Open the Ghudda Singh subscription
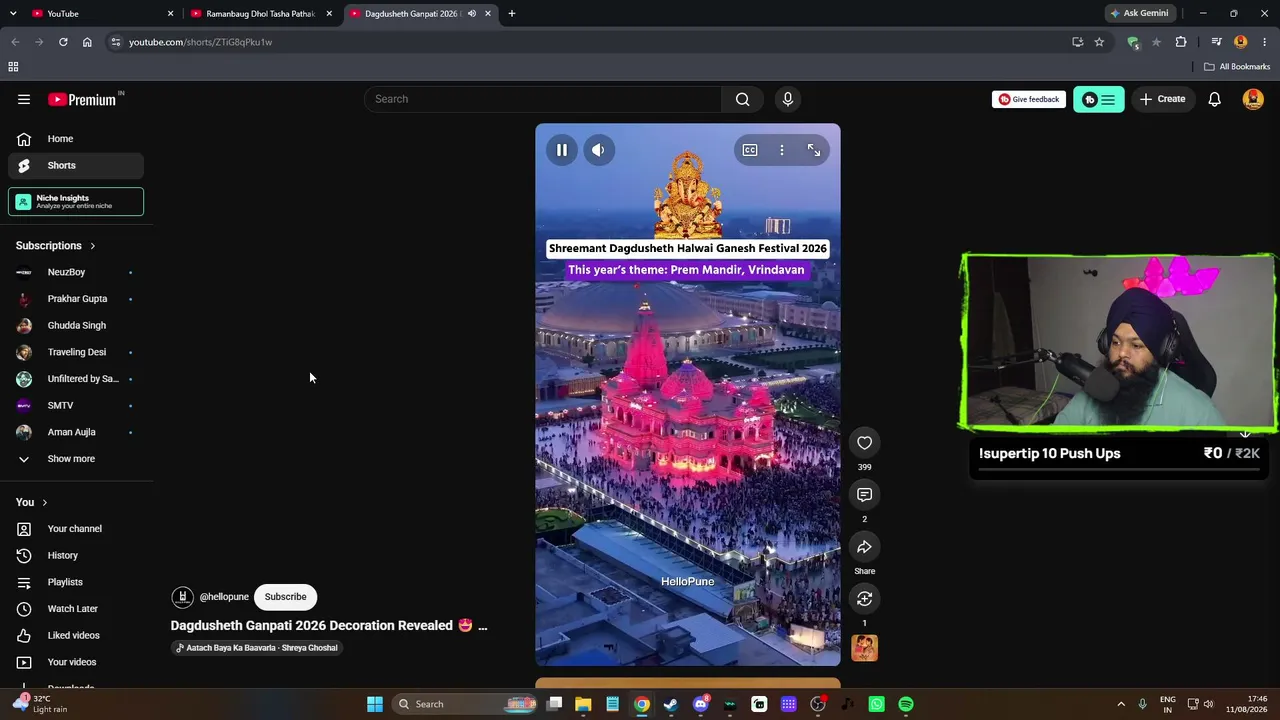This screenshot has height=720, width=1280. tap(76, 325)
